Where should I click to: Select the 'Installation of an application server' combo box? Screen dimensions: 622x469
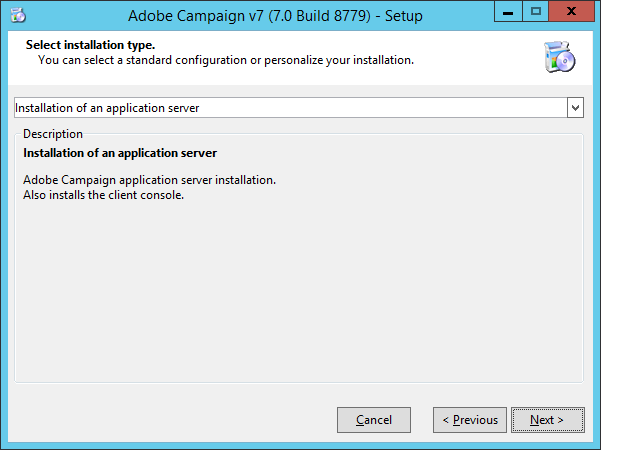pos(299,108)
